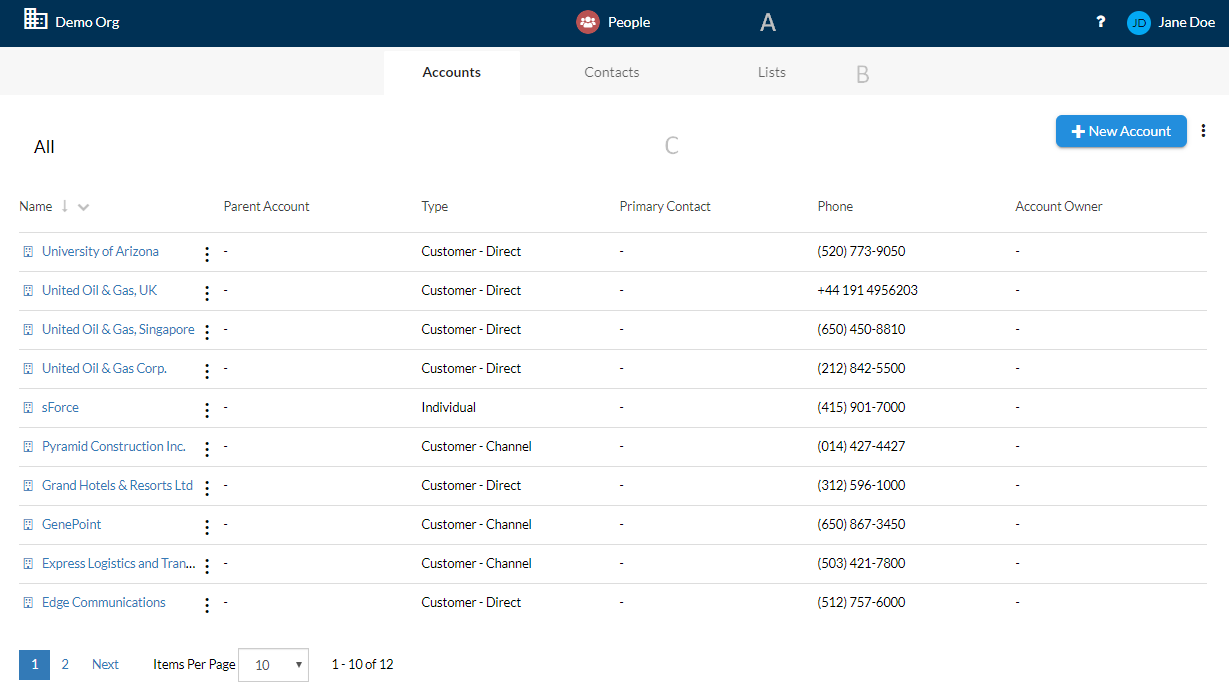Open row menu for United Oil & Gas Corp.
The width and height of the screenshot is (1229, 700).
pos(207,371)
